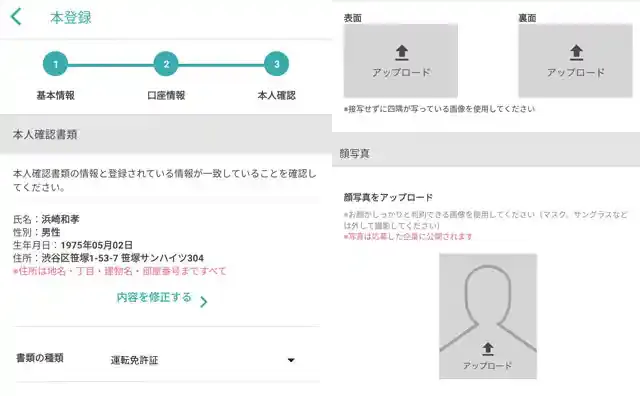640x396 pixels.
Task: Click the 書類の種類 label
Action: tap(40, 358)
